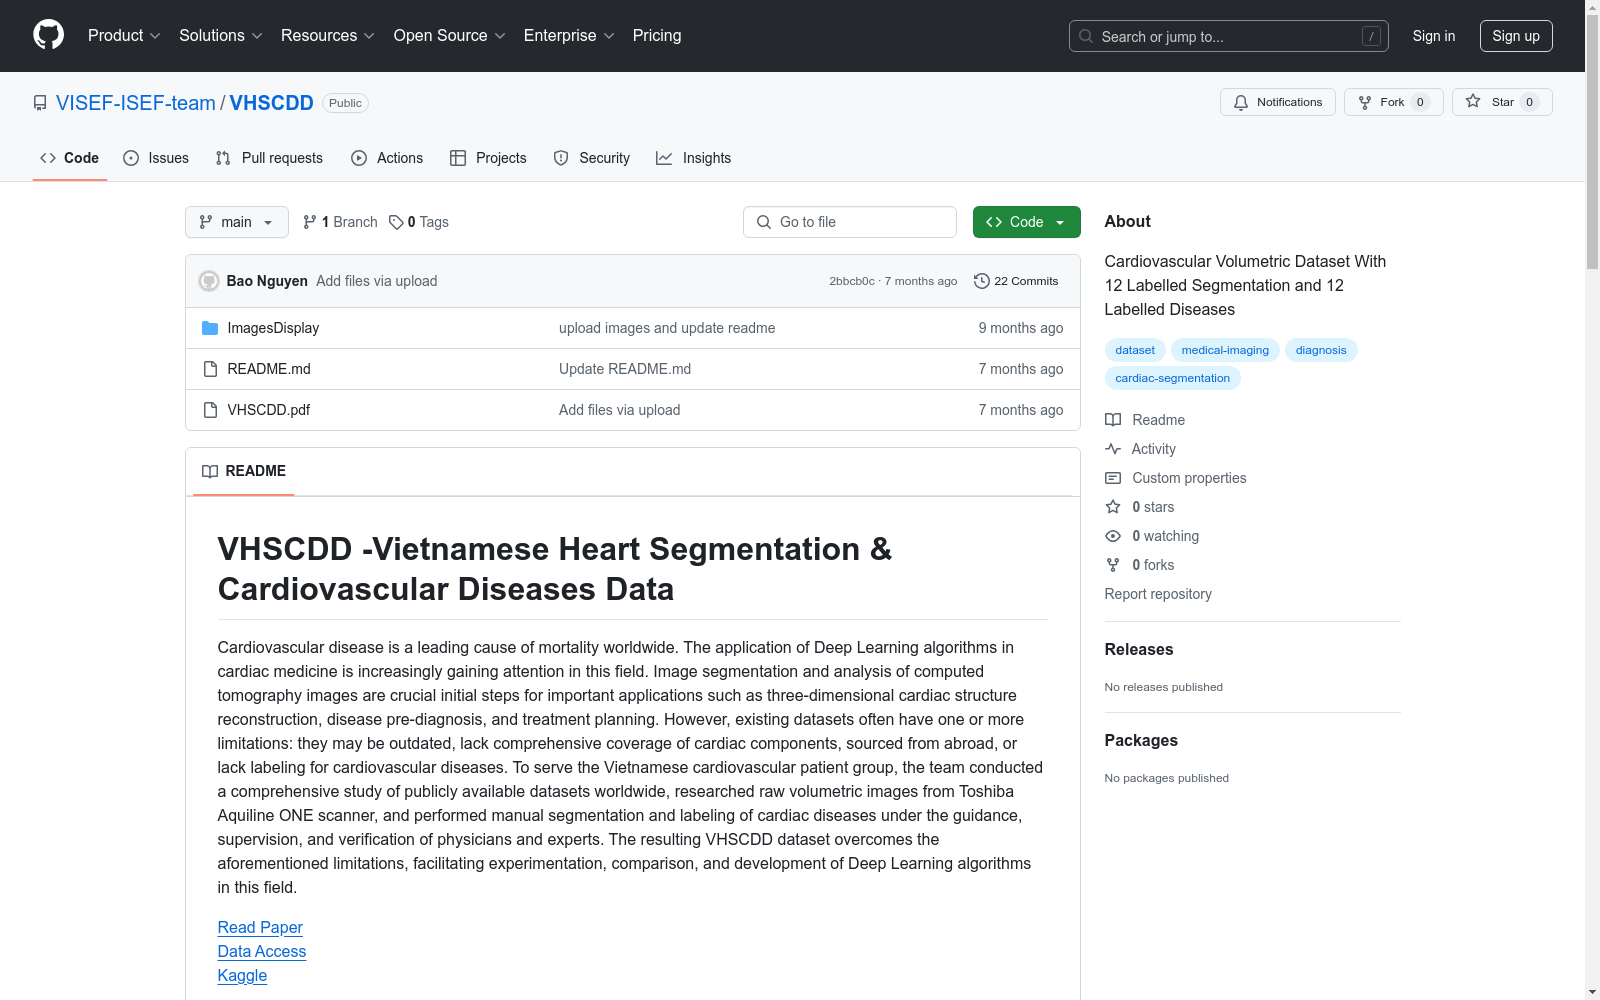The image size is (1600, 1000).
Task: Focus the Go to file input
Action: [850, 222]
